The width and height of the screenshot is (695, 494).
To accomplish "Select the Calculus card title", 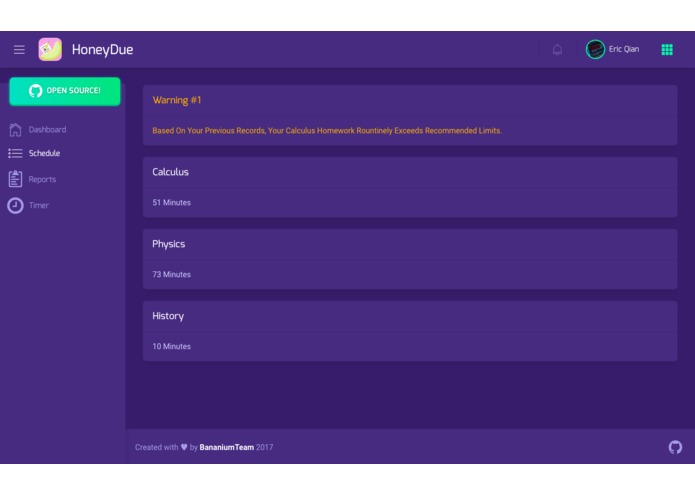I will tap(170, 172).
